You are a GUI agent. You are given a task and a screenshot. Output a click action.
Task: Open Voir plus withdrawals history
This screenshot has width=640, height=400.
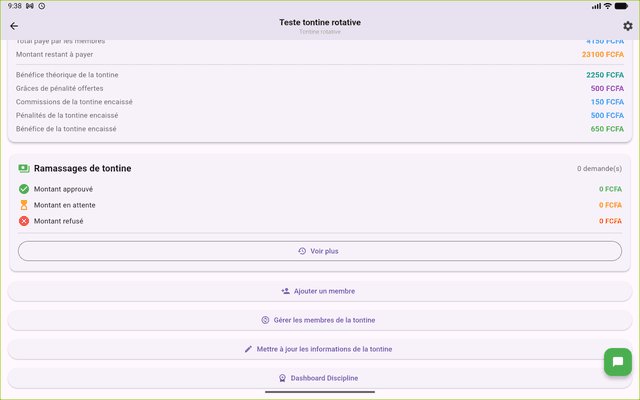point(320,251)
